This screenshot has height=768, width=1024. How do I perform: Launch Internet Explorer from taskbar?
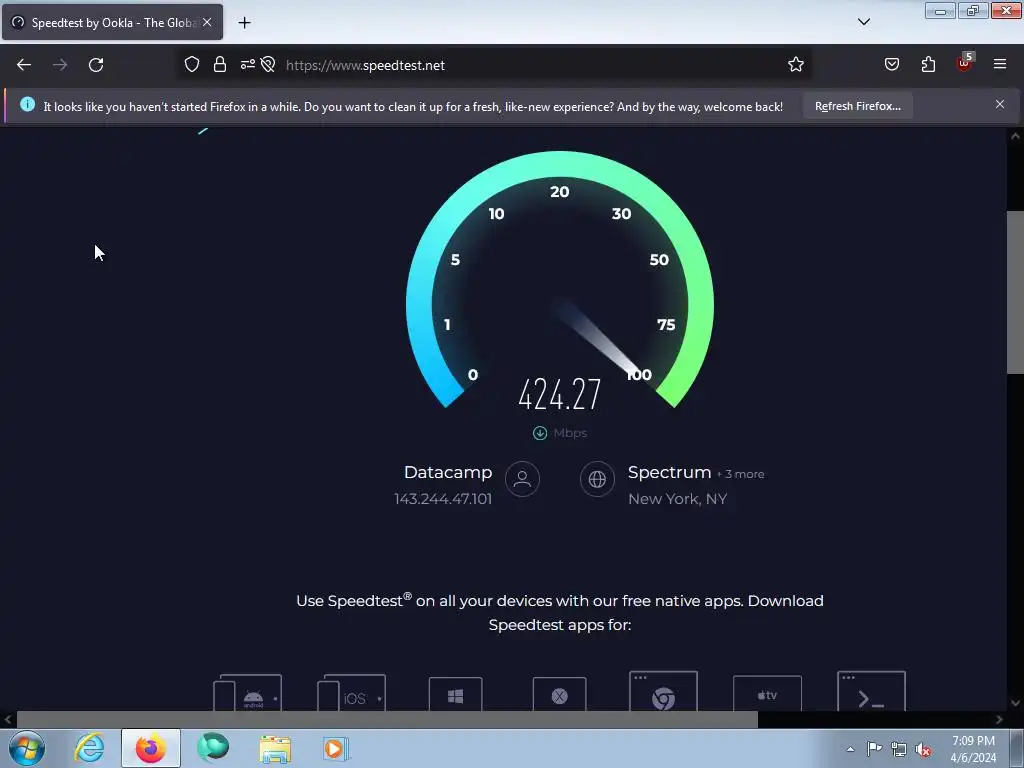(x=89, y=748)
